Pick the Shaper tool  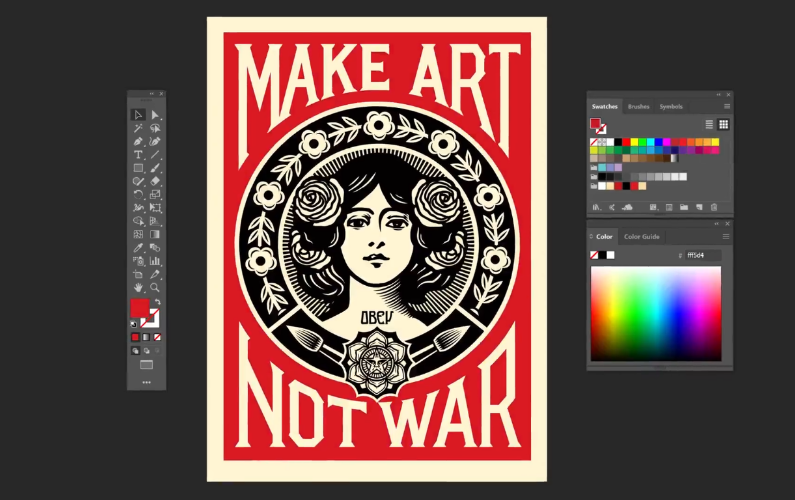[x=138, y=181]
